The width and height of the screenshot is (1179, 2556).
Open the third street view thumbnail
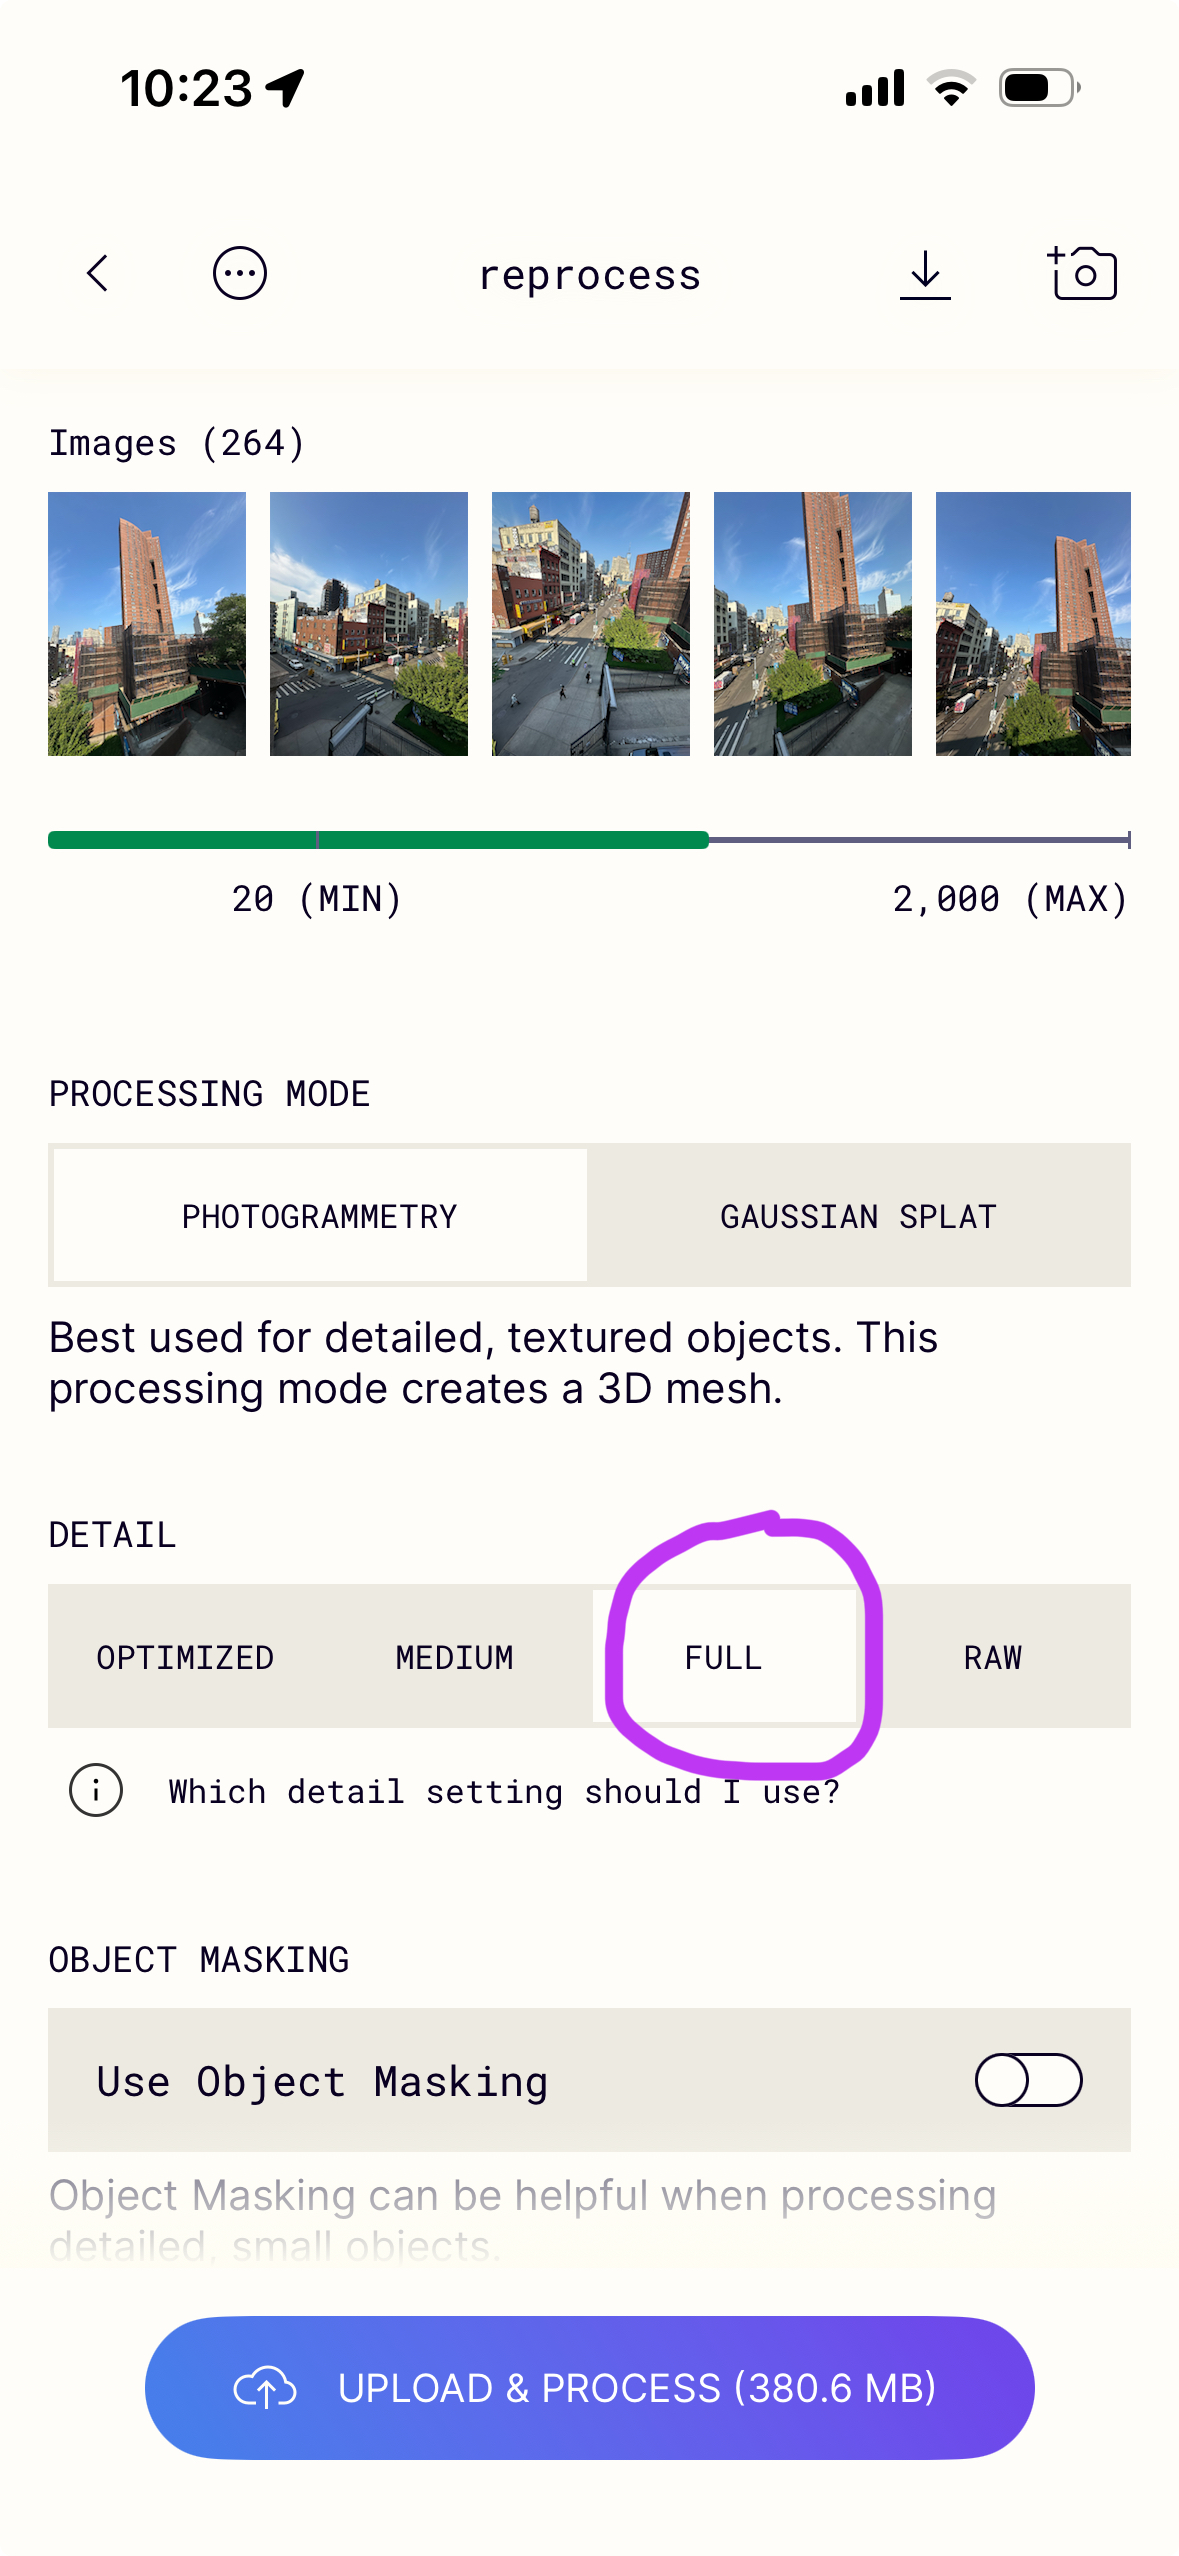click(591, 623)
